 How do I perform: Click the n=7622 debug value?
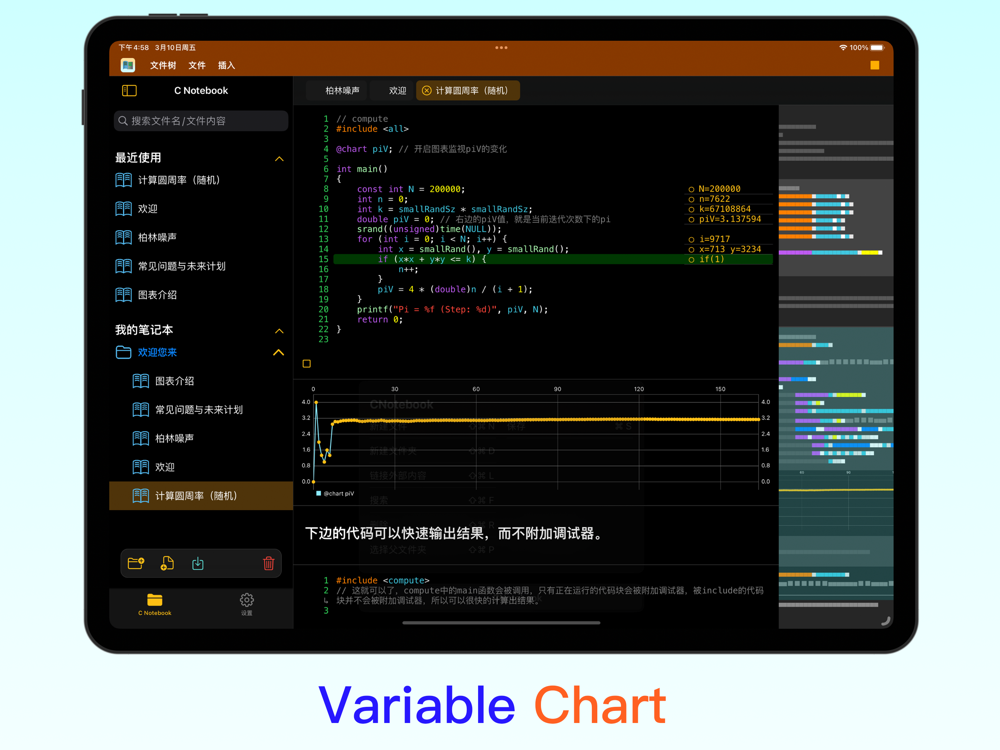714,199
